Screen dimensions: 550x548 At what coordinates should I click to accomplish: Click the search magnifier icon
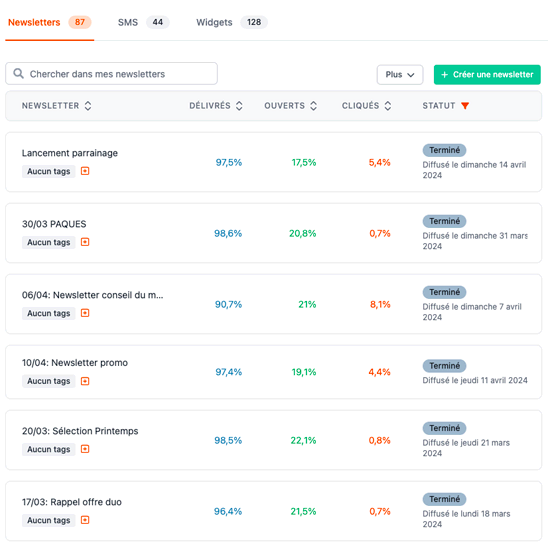[18, 74]
